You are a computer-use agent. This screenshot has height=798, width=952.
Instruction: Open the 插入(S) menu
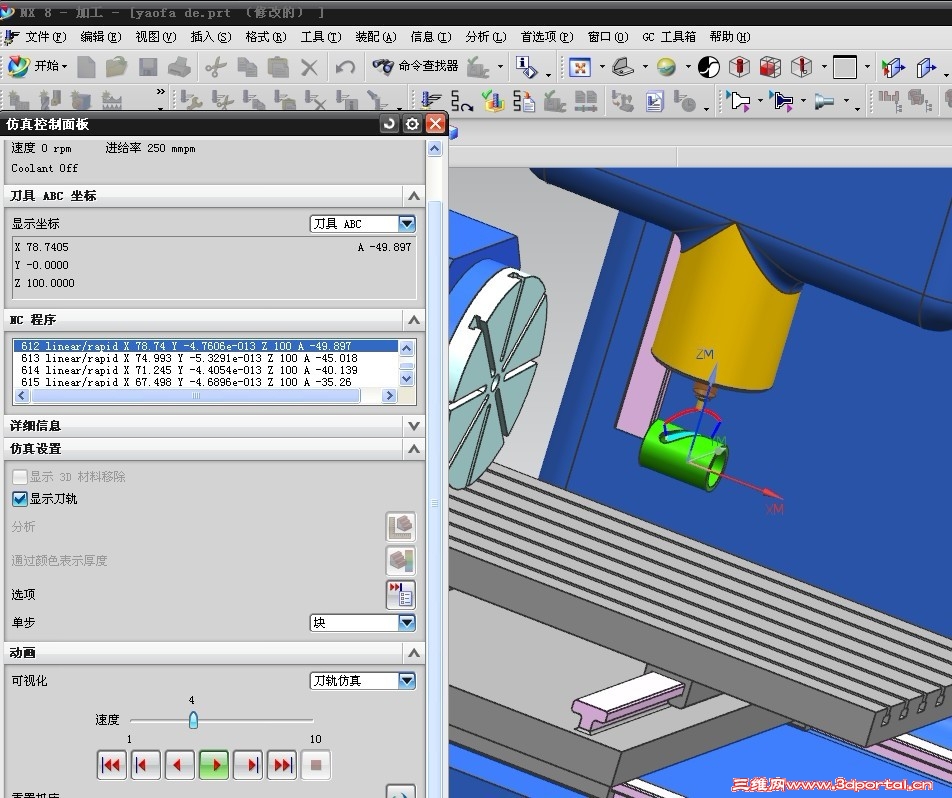pos(211,37)
